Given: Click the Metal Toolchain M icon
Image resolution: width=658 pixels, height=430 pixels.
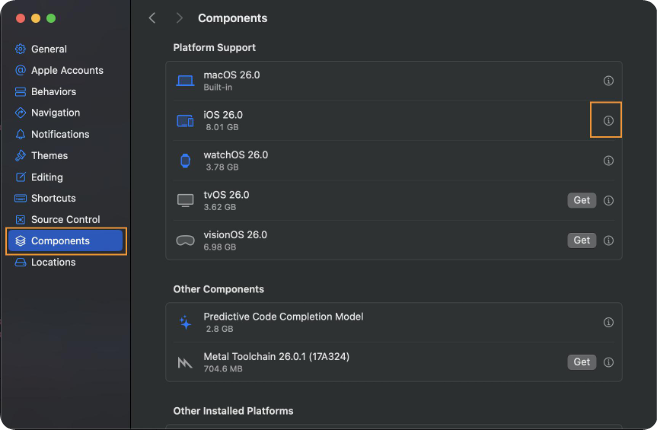Looking at the screenshot, I should [x=185, y=362].
